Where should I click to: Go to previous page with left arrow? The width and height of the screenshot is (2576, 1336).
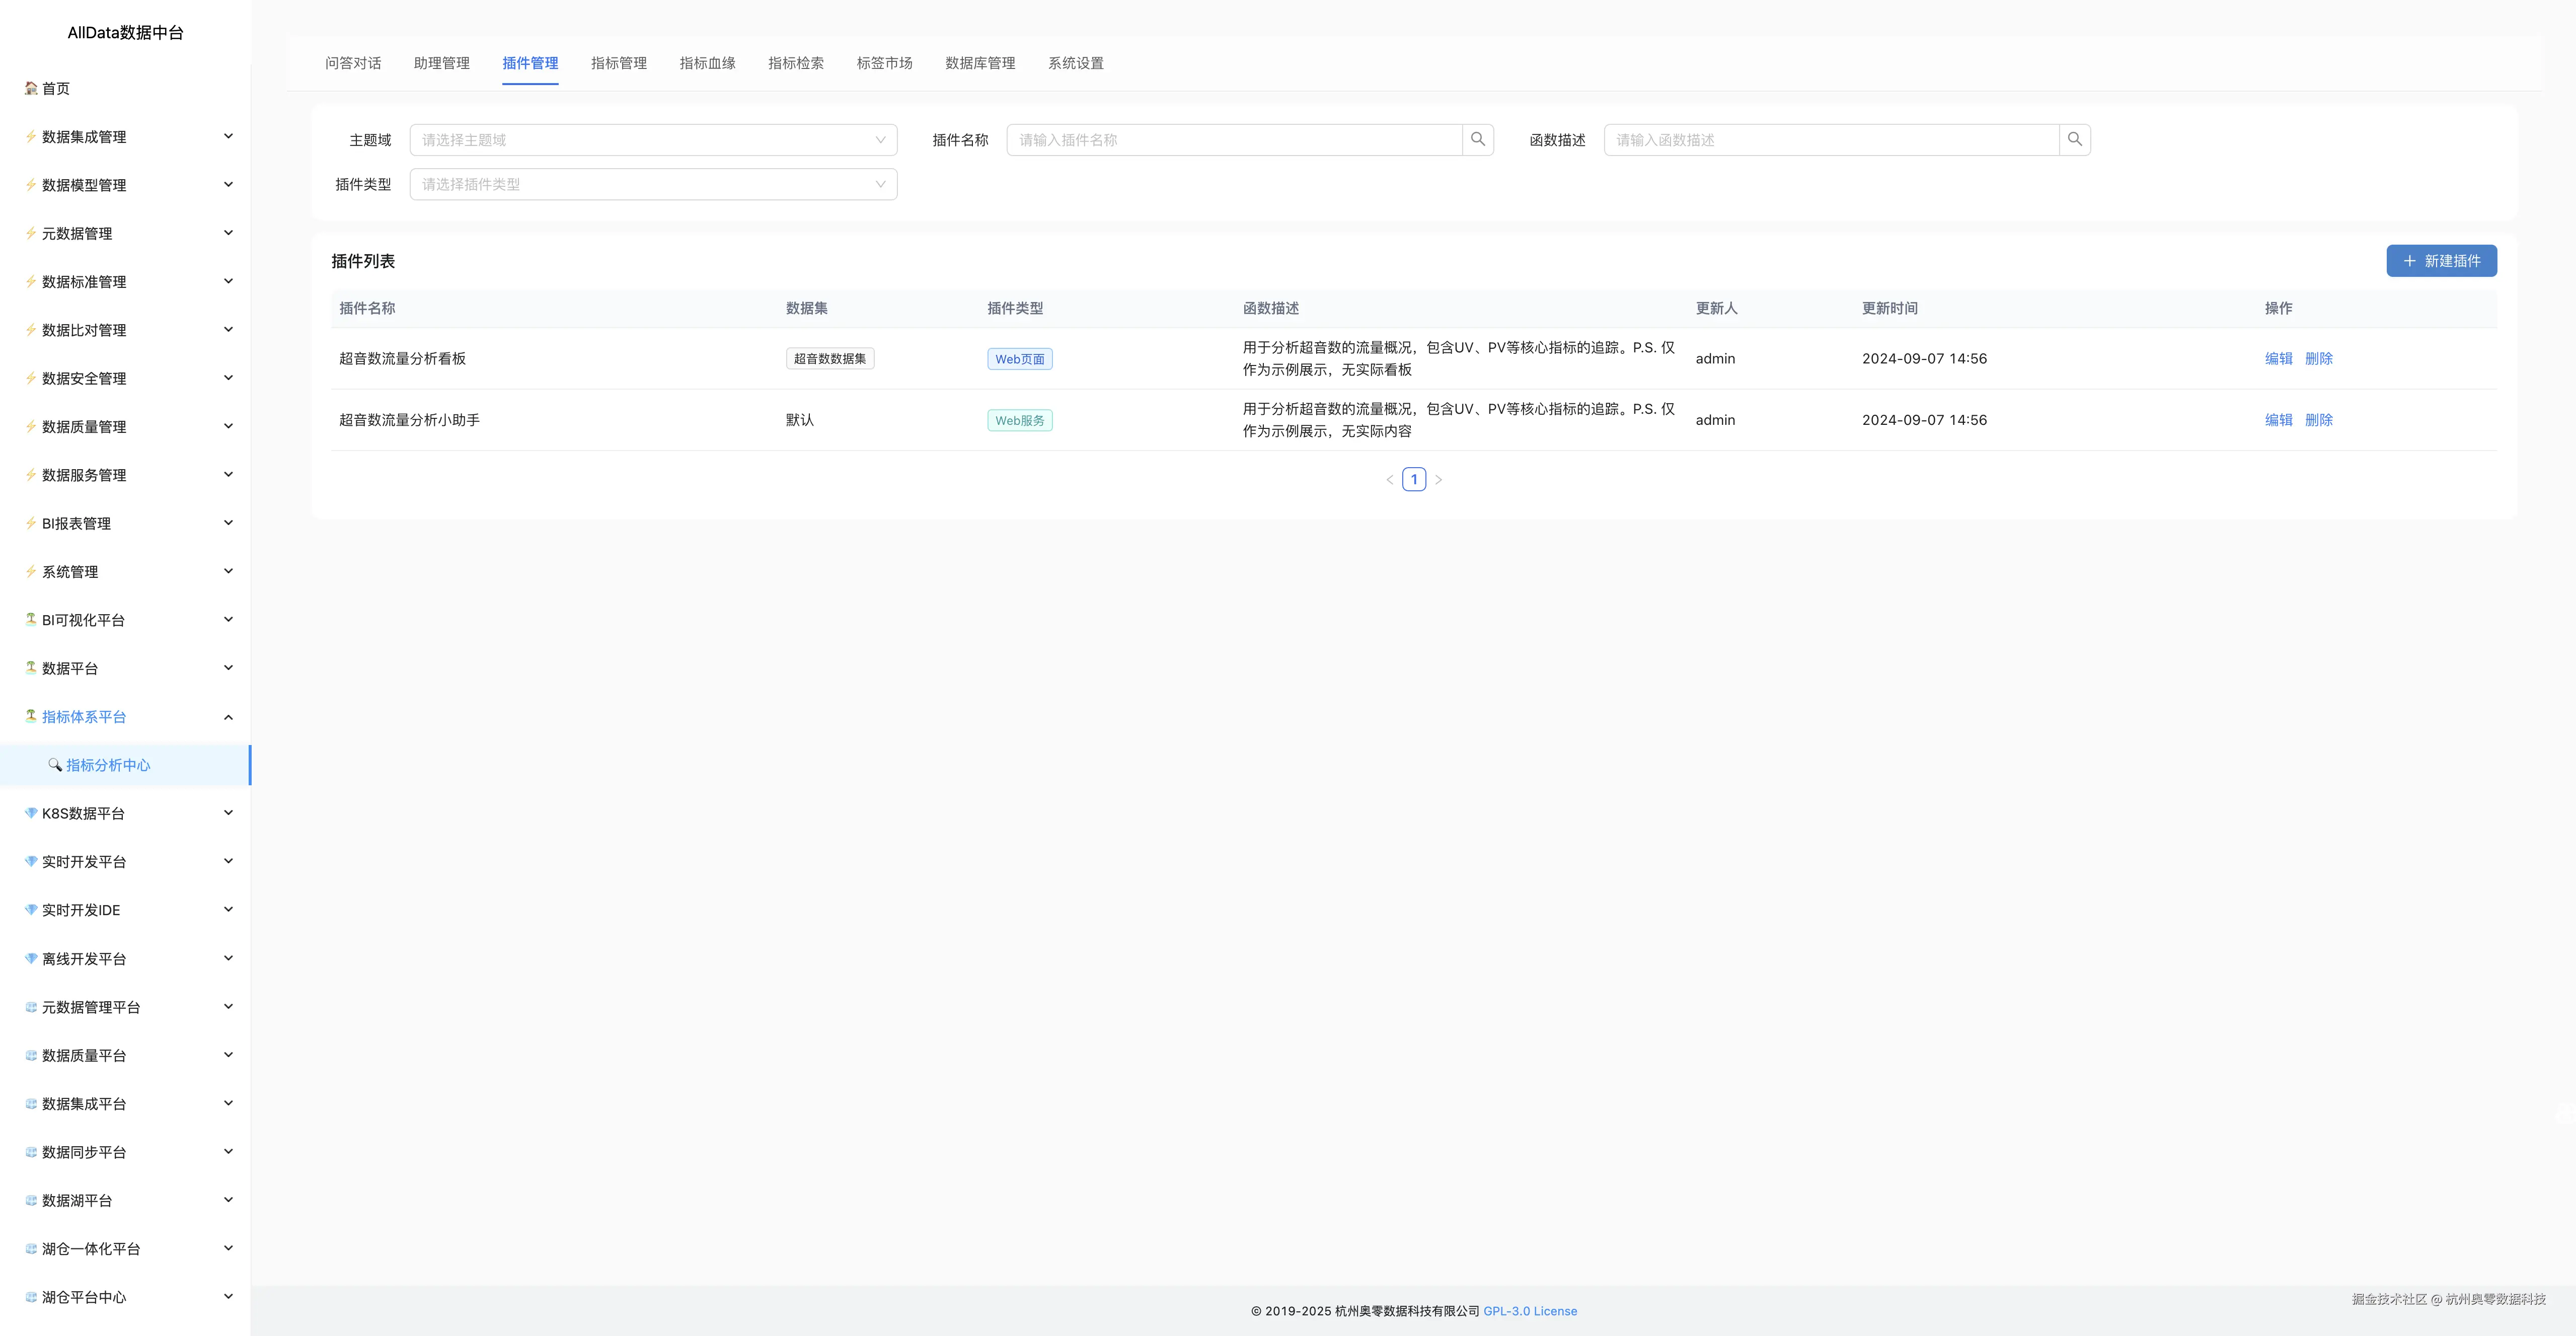pos(1389,480)
